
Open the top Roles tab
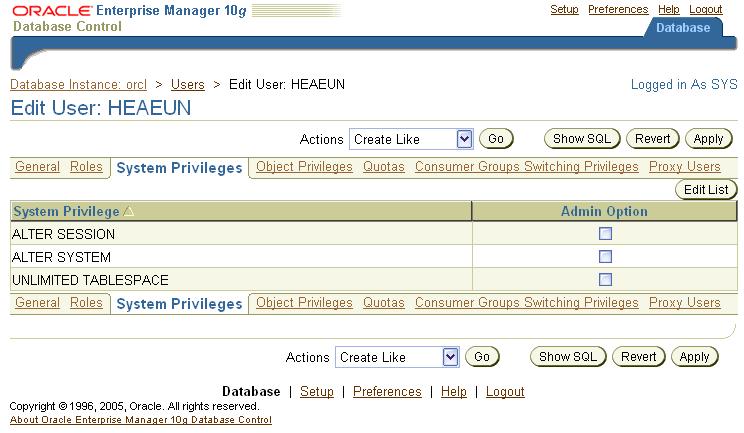86,167
